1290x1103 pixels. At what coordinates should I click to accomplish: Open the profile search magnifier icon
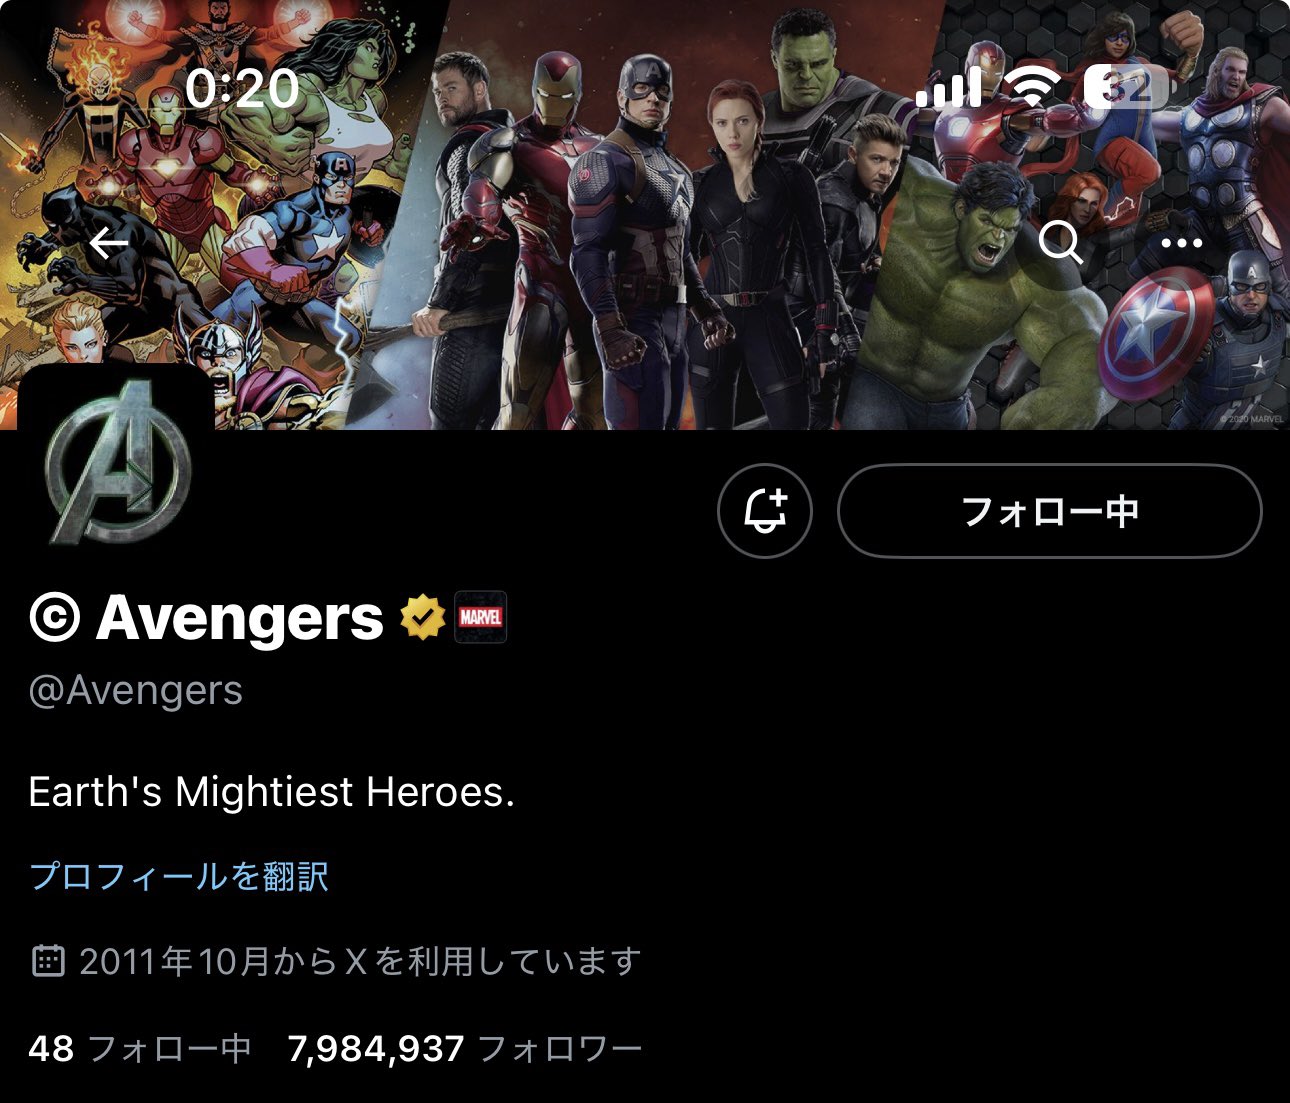coord(1060,242)
